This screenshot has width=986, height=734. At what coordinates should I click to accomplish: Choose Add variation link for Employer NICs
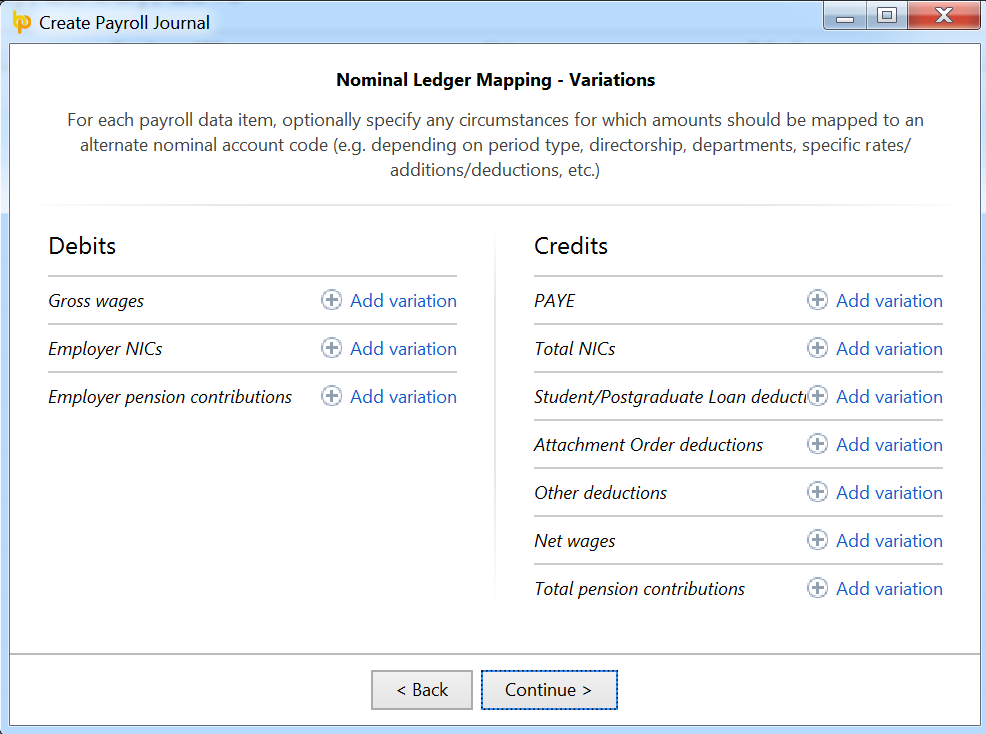403,349
